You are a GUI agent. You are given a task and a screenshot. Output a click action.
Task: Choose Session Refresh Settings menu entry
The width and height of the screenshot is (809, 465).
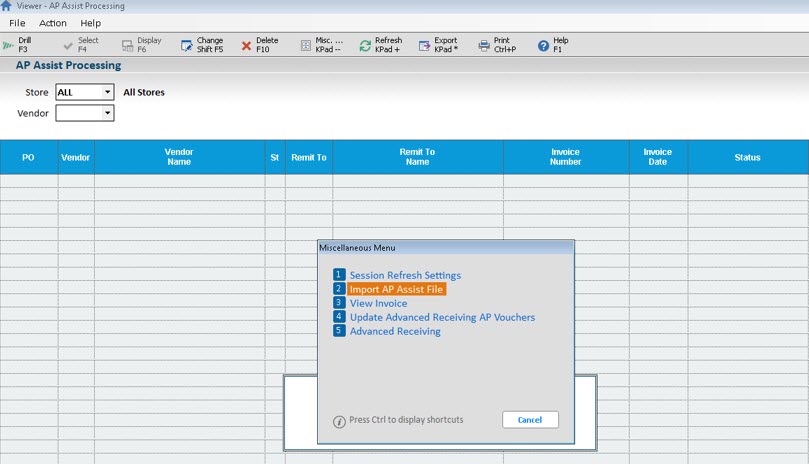pyautogui.click(x=405, y=275)
